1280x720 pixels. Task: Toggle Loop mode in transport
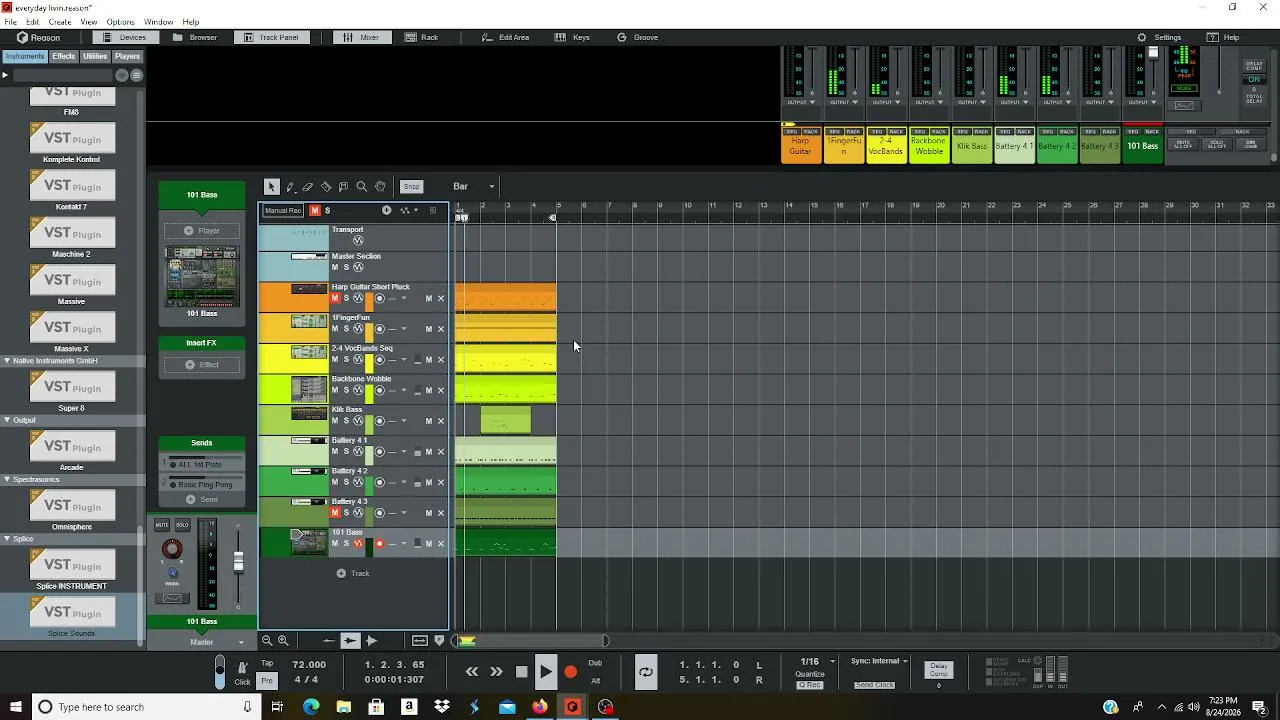pos(646,672)
